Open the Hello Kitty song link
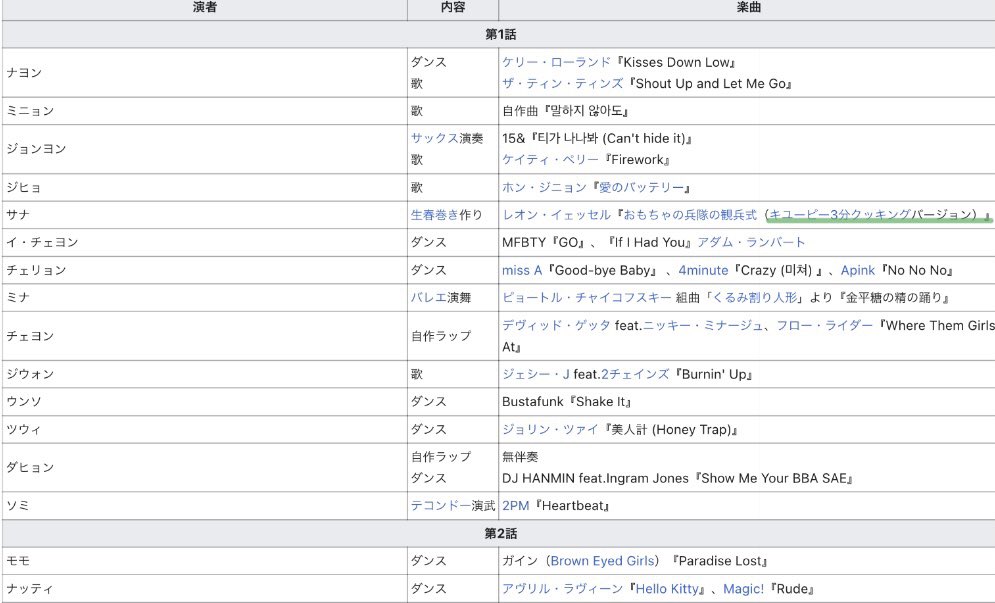 [666, 588]
